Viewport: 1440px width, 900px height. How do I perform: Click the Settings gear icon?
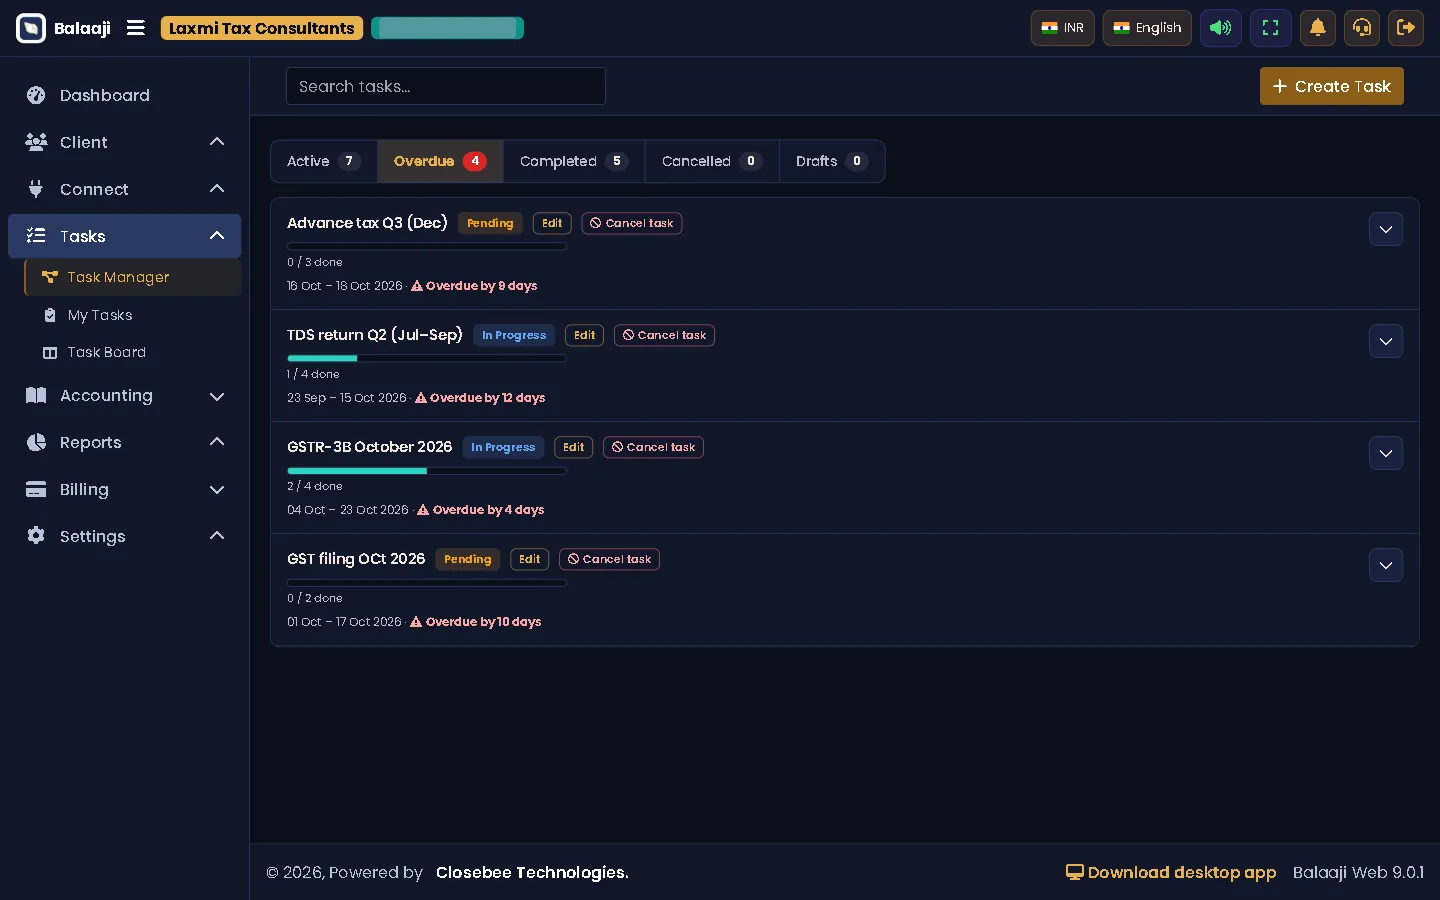[36, 536]
